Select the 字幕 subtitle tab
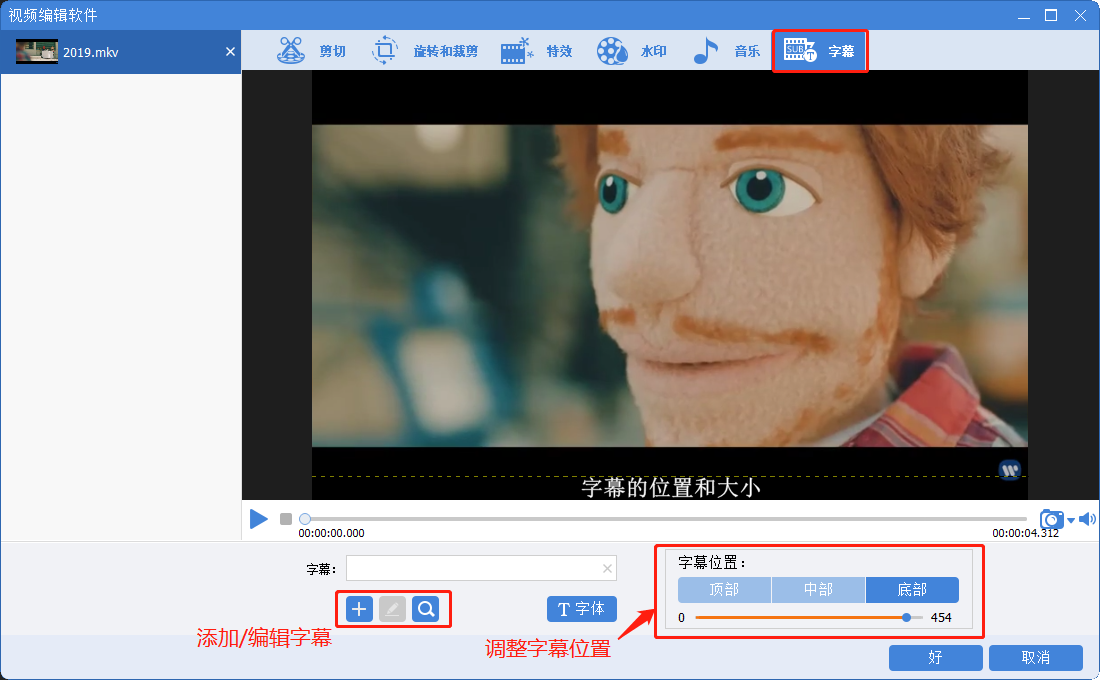This screenshot has width=1100, height=680. point(820,51)
